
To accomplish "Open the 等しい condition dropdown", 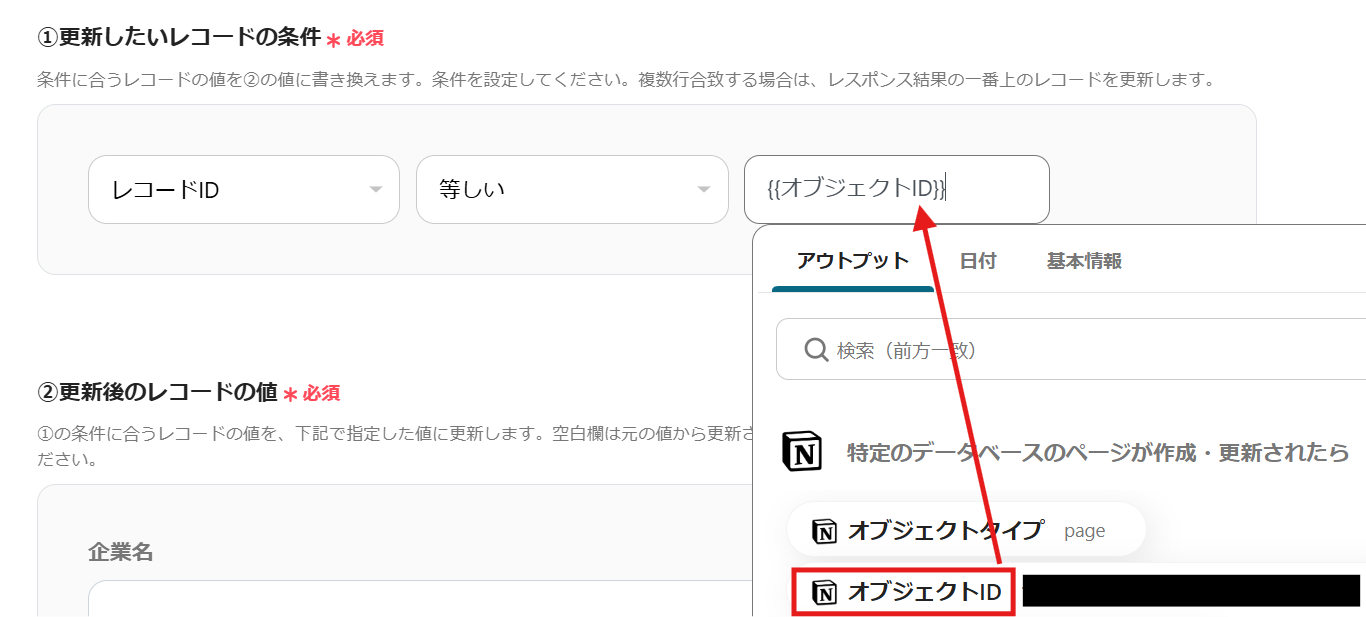I will point(572,189).
